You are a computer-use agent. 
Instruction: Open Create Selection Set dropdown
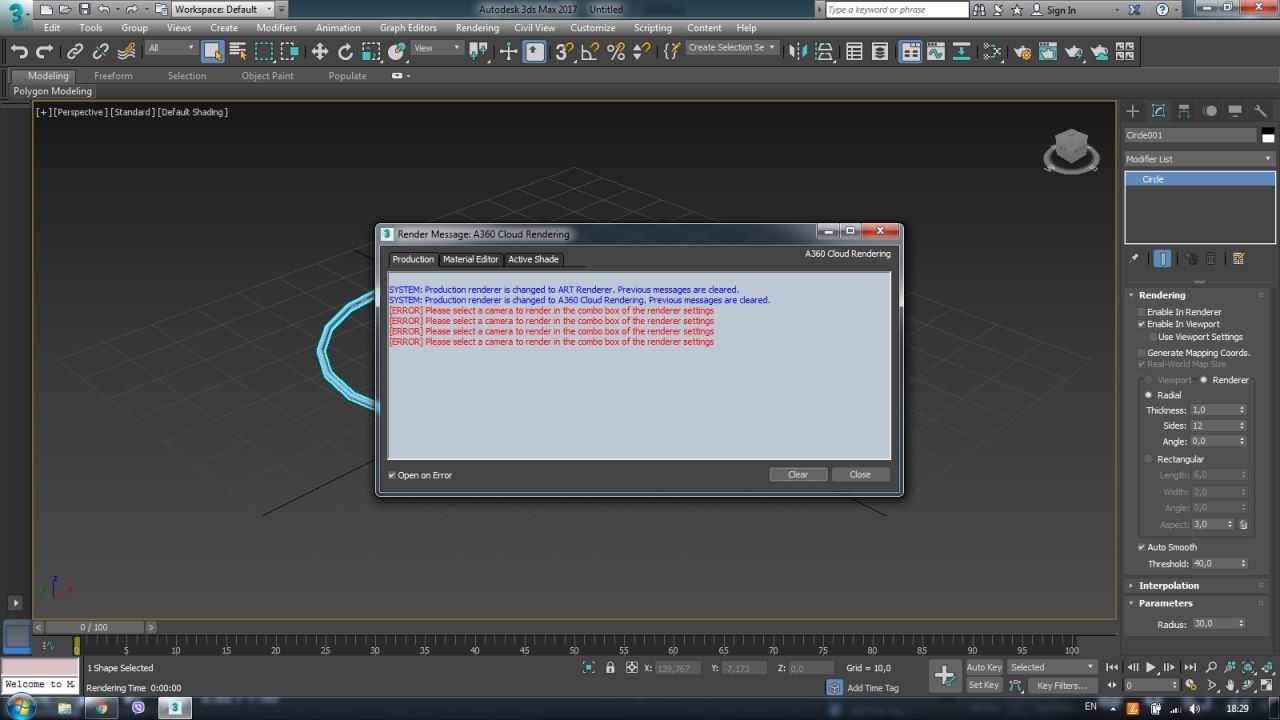click(733, 48)
